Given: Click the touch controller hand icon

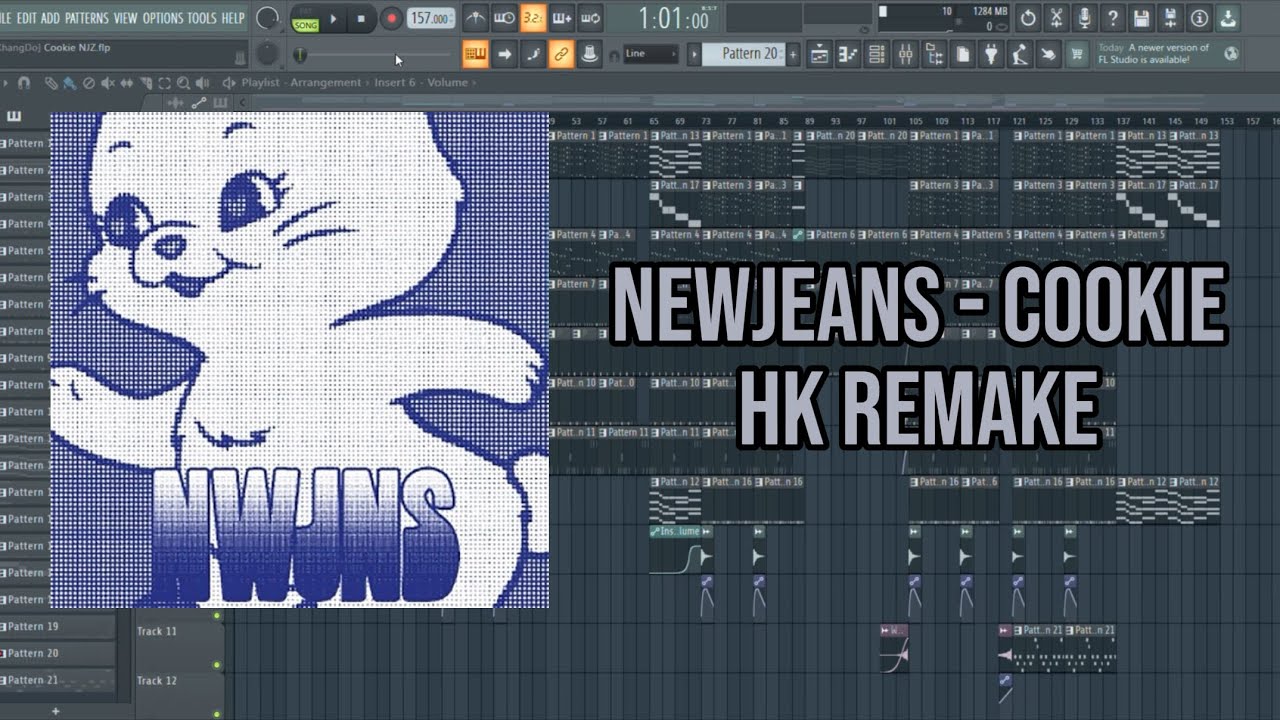Looking at the screenshot, I should click(x=1048, y=55).
